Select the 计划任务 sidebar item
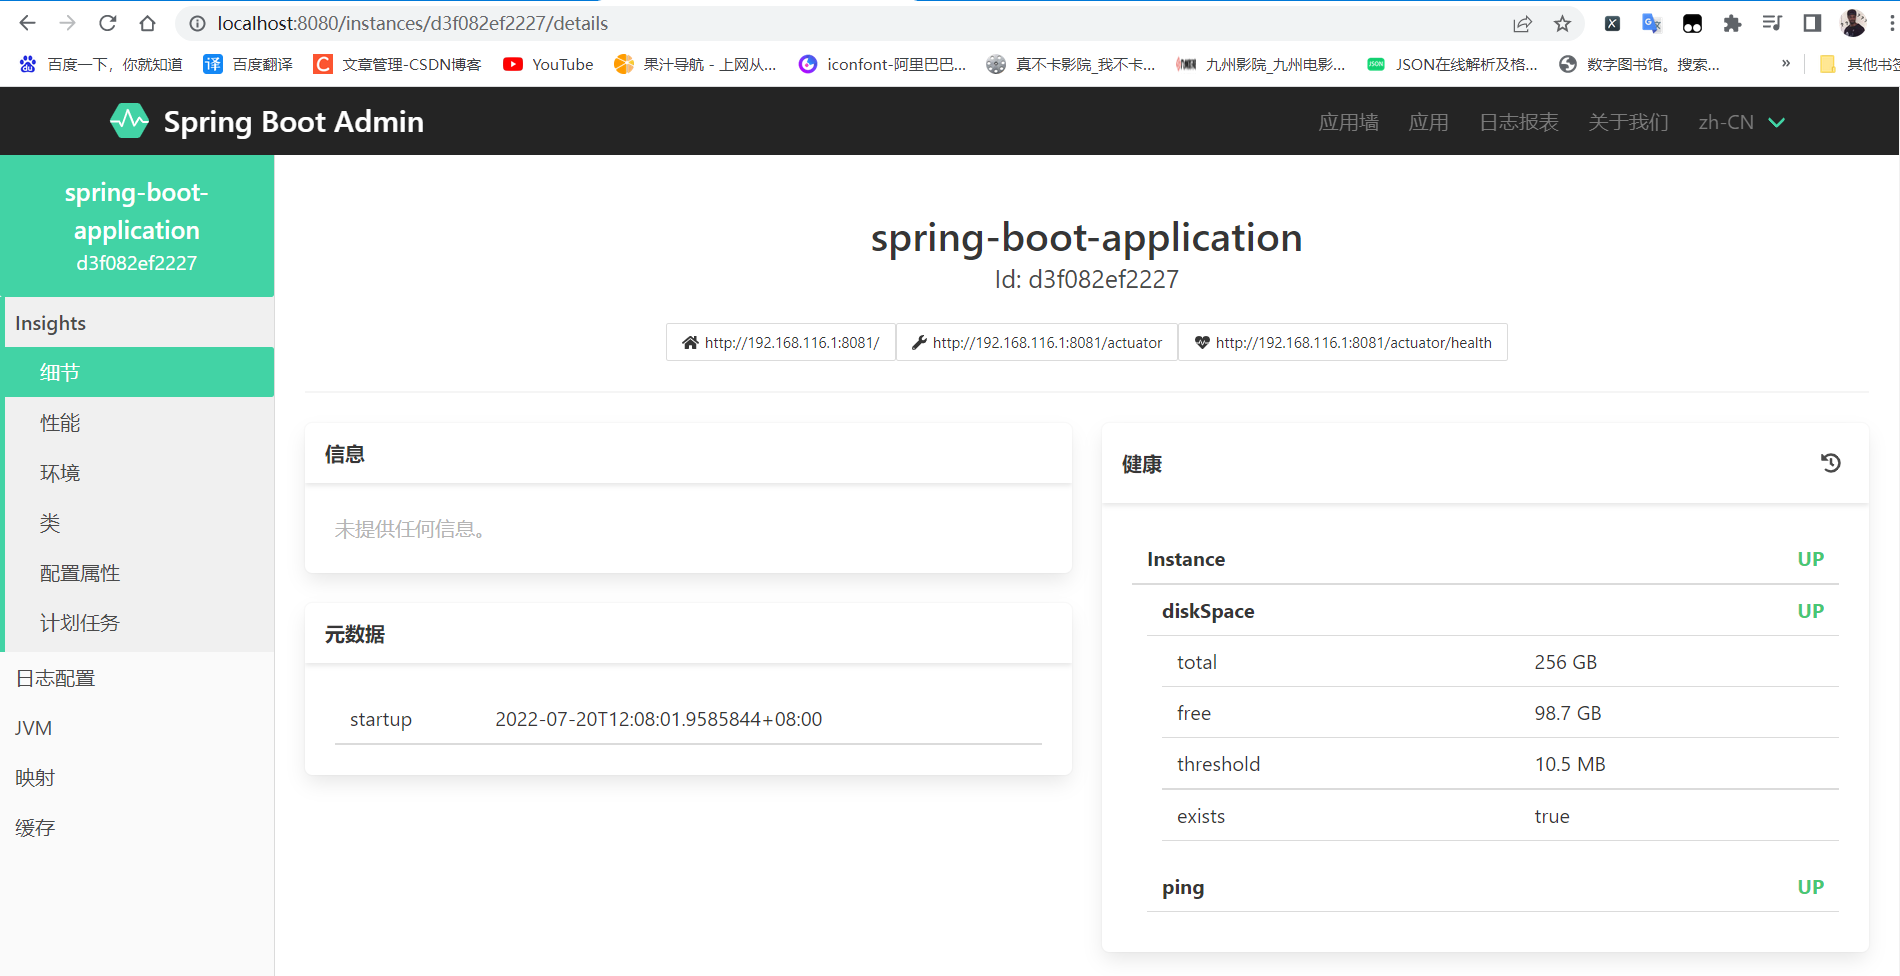This screenshot has width=1900, height=976. 139,623
